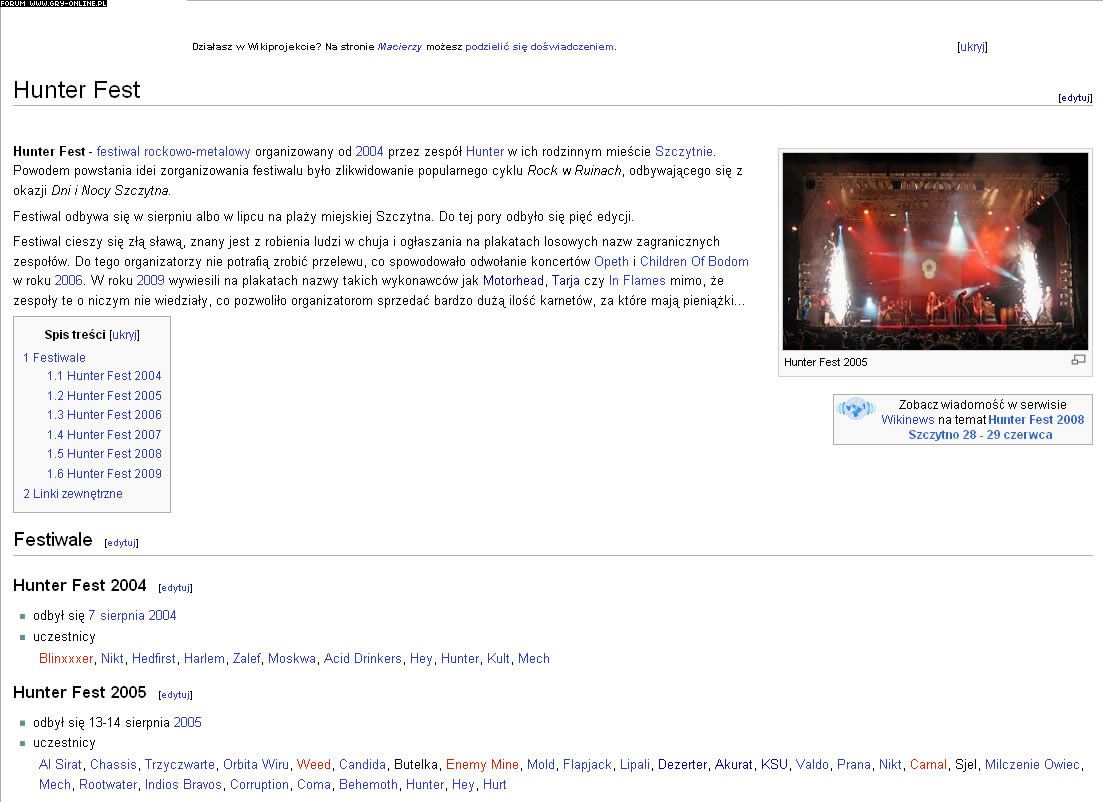
Task: Hide the Wikiproject notice with ukryj
Action: 972,47
